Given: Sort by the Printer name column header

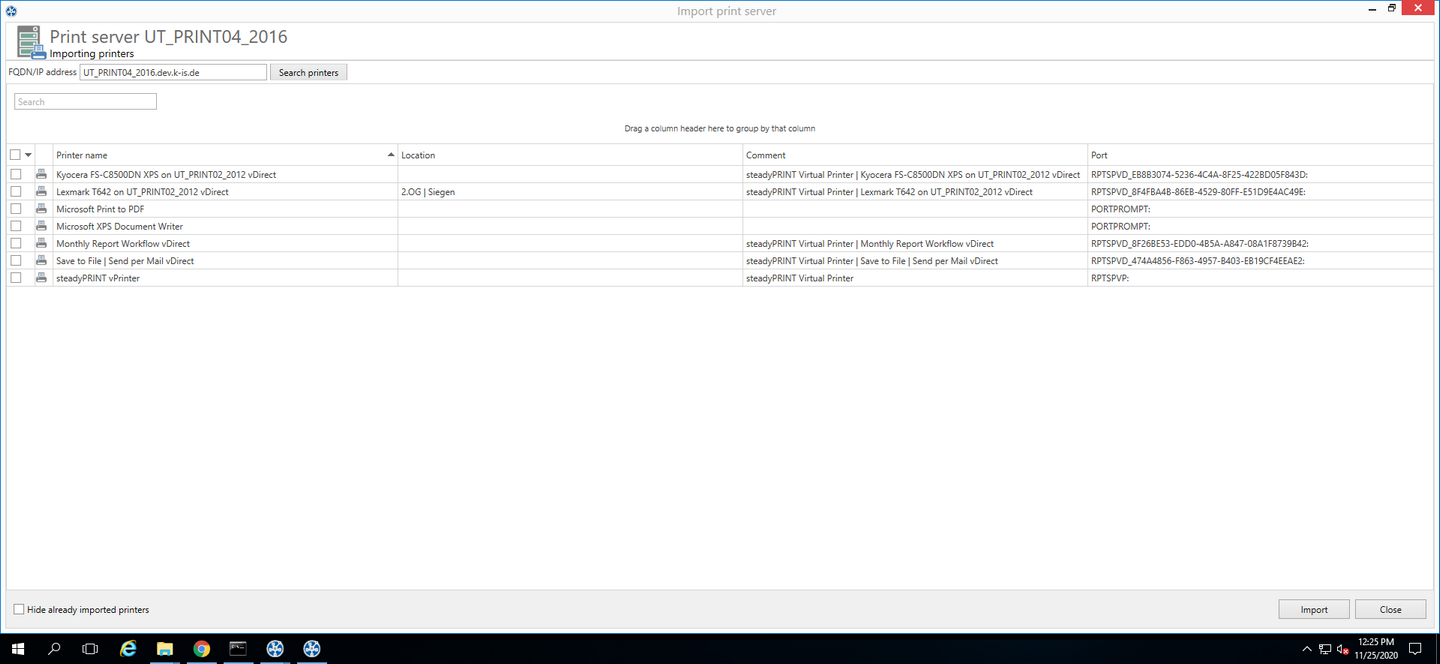Looking at the screenshot, I should tap(225, 155).
